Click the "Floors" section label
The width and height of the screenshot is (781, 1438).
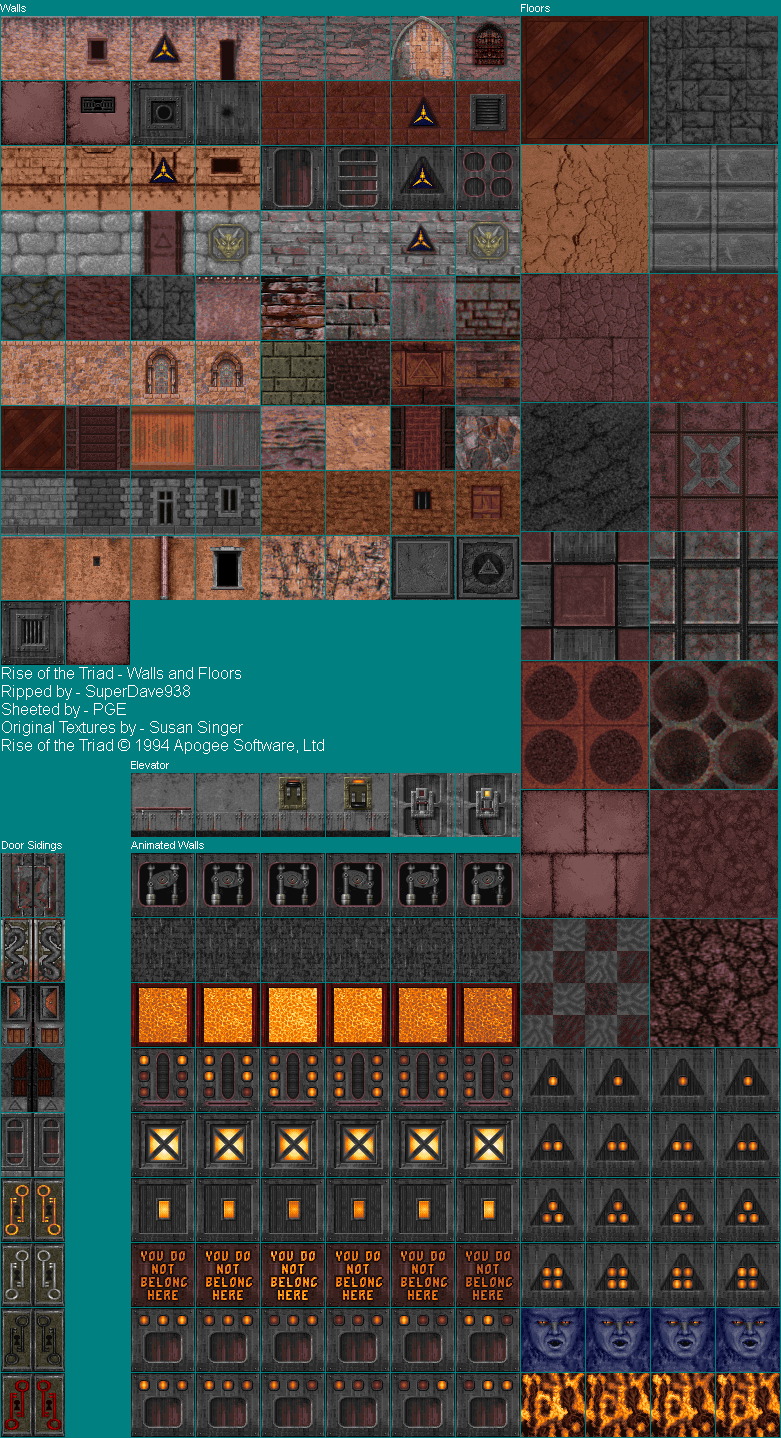click(535, 8)
